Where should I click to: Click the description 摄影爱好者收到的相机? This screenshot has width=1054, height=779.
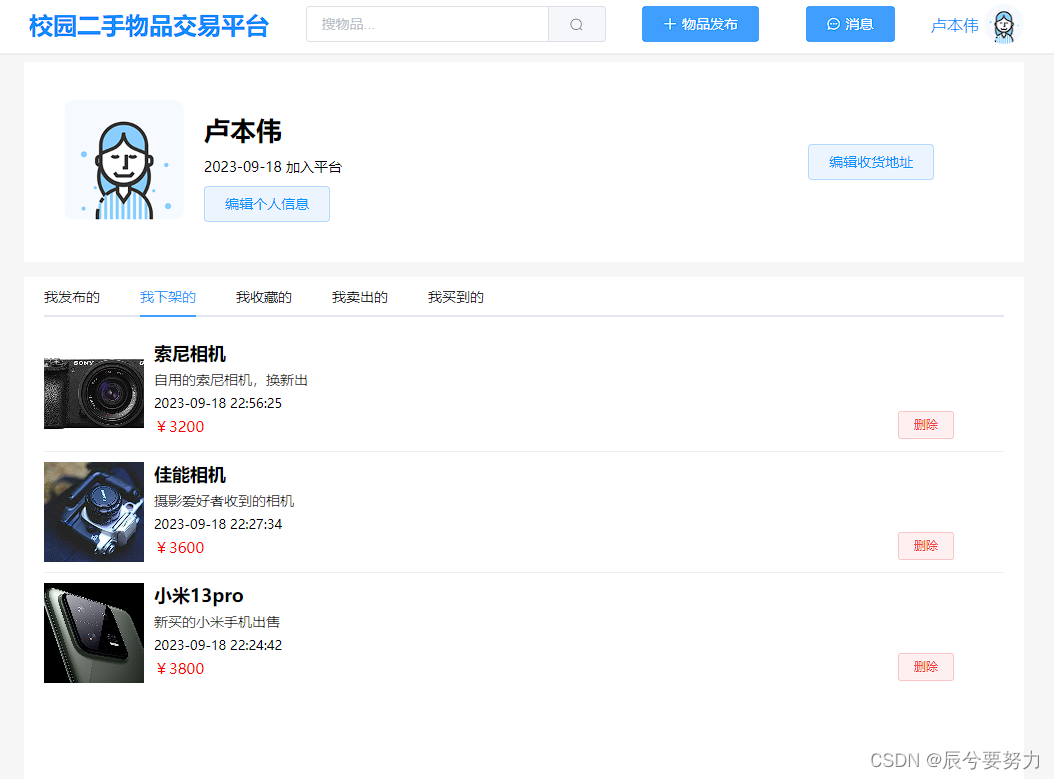coord(224,501)
